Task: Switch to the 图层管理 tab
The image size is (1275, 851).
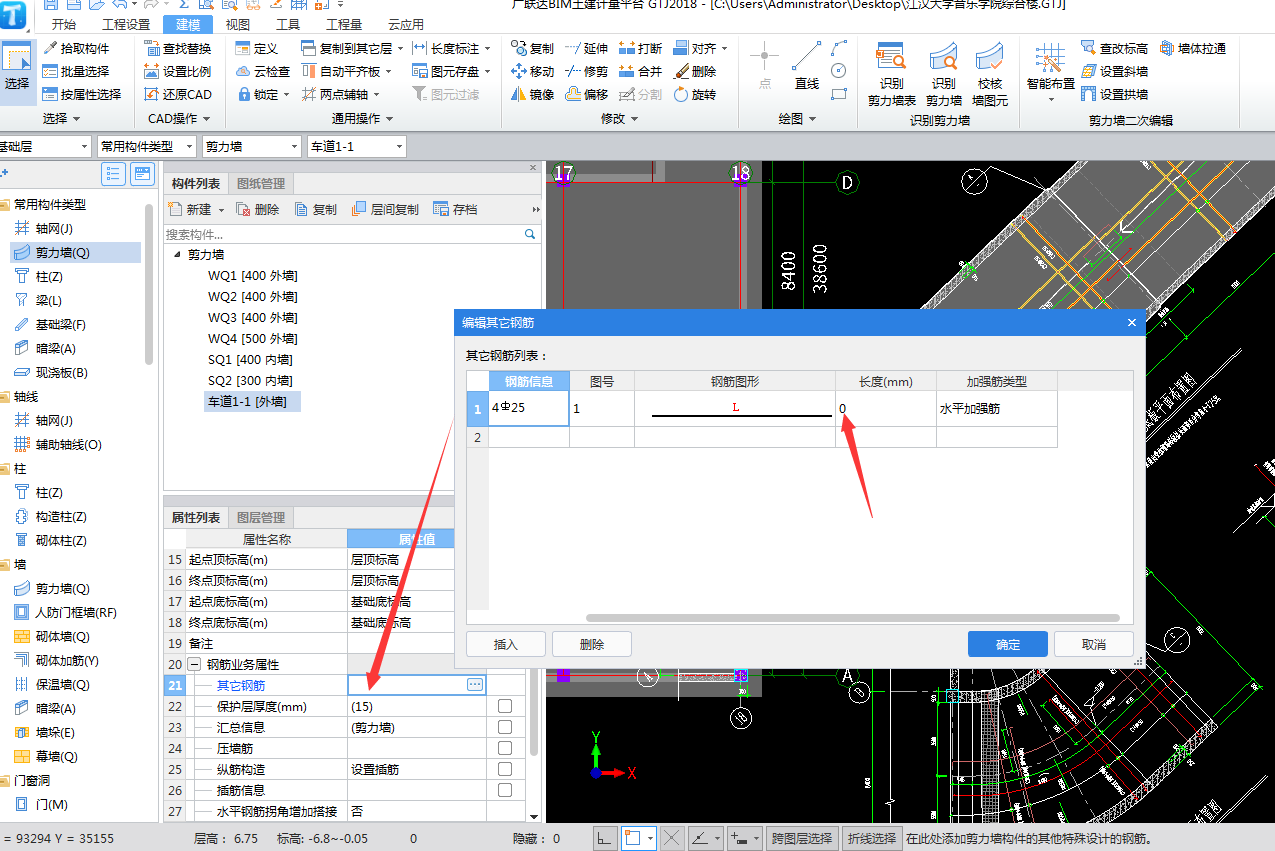Action: (x=260, y=517)
